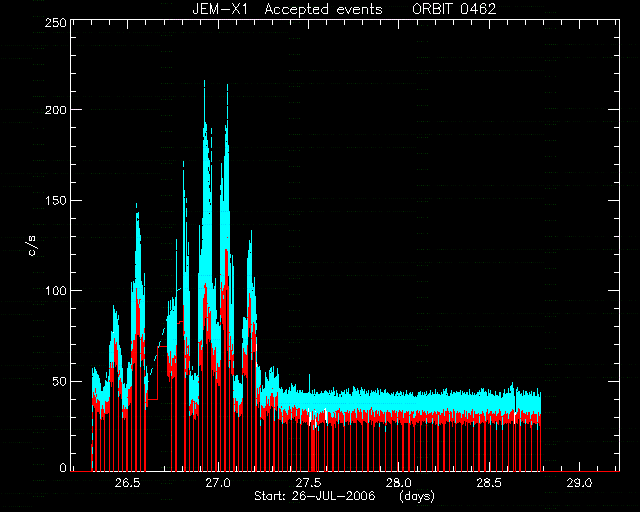Click the 26.5 x-axis tick label

(127, 483)
